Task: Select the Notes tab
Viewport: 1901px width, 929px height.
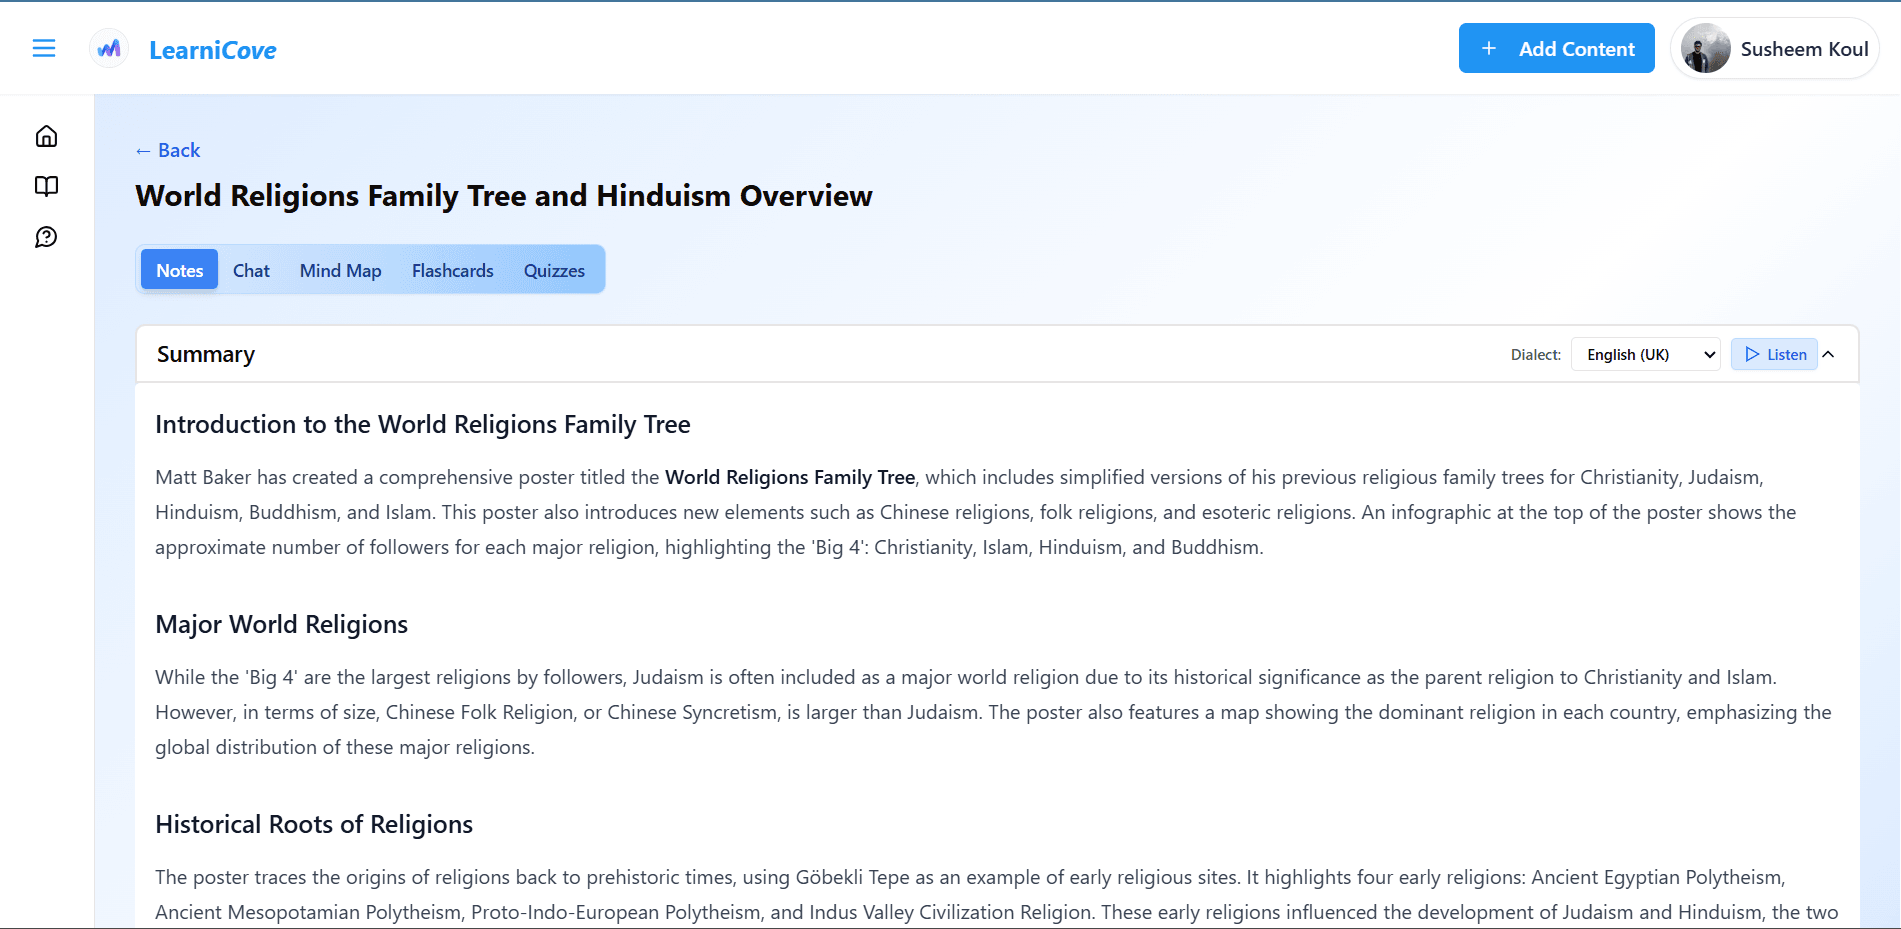Action: tap(179, 270)
